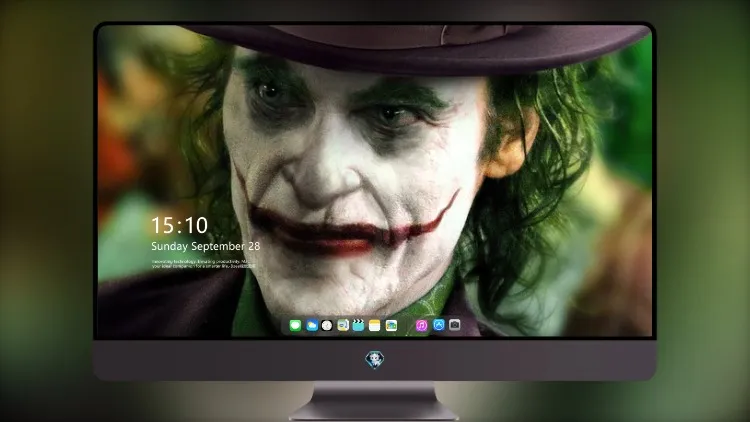Open the Photos gallery icon in dock
This screenshot has height=422, width=750.
pos(391,325)
